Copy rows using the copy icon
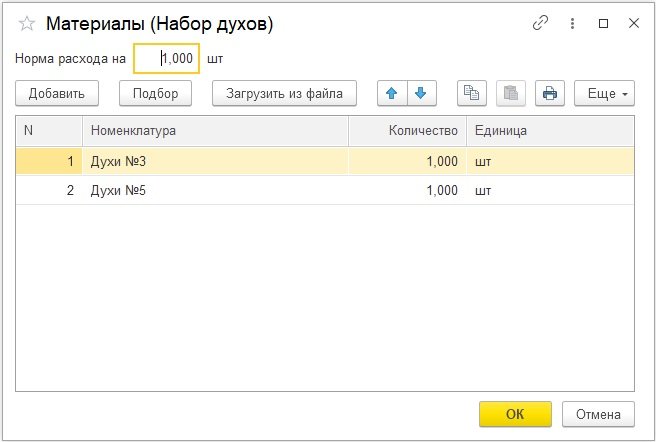 pyautogui.click(x=472, y=93)
